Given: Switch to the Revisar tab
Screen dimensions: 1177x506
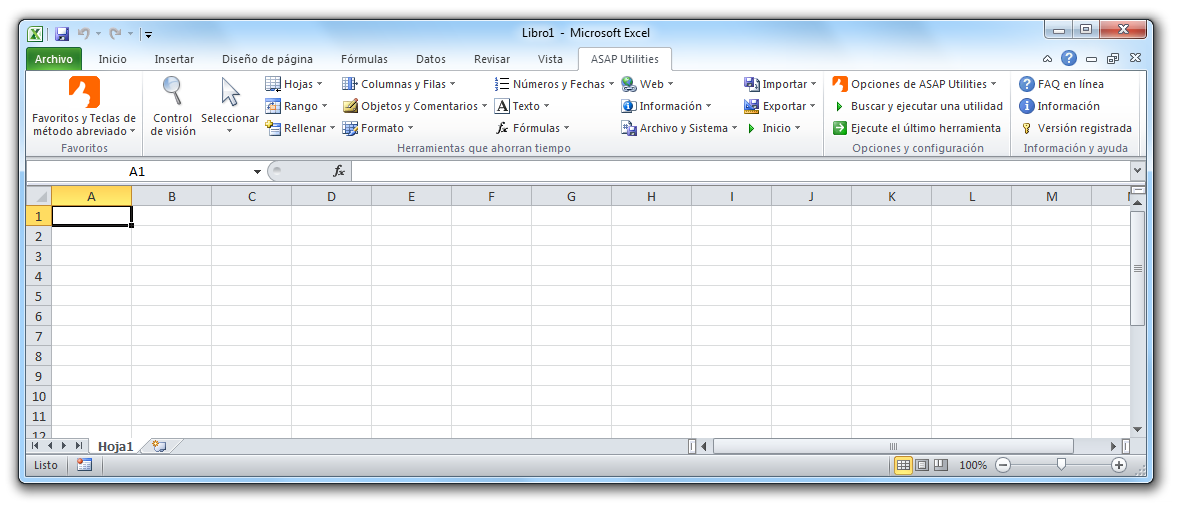Looking at the screenshot, I should [x=492, y=59].
